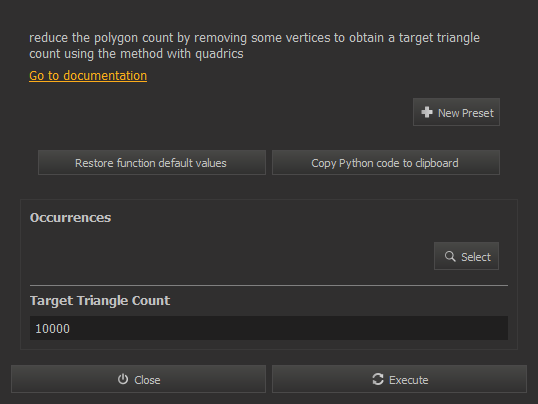Click the Occurrences heading
Image resolution: width=538 pixels, height=404 pixels.
(x=70, y=218)
